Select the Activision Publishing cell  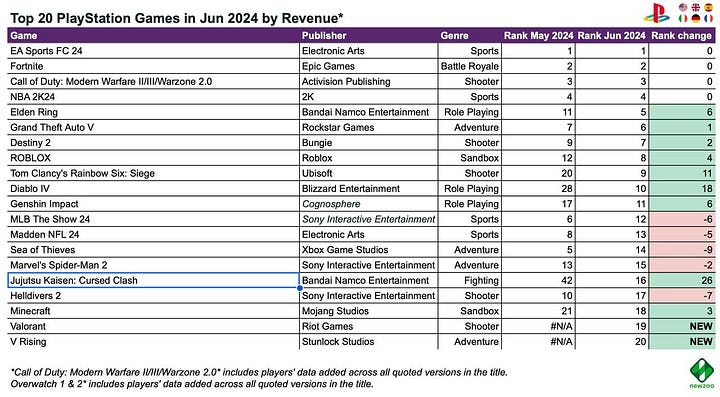[x=368, y=81]
